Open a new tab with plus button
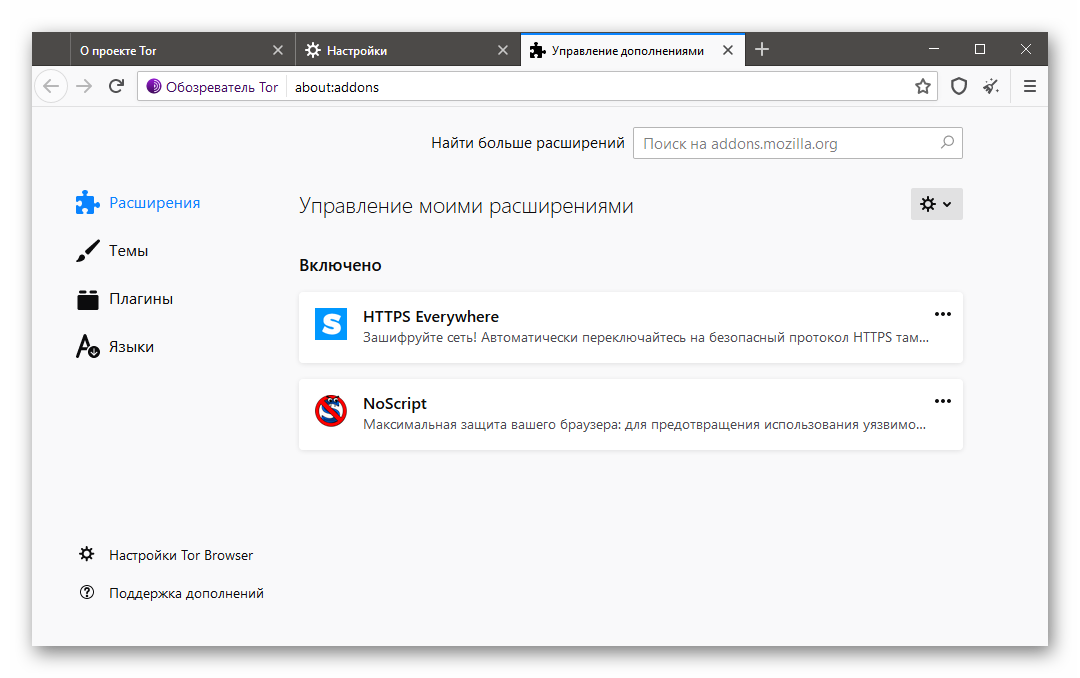 762,50
